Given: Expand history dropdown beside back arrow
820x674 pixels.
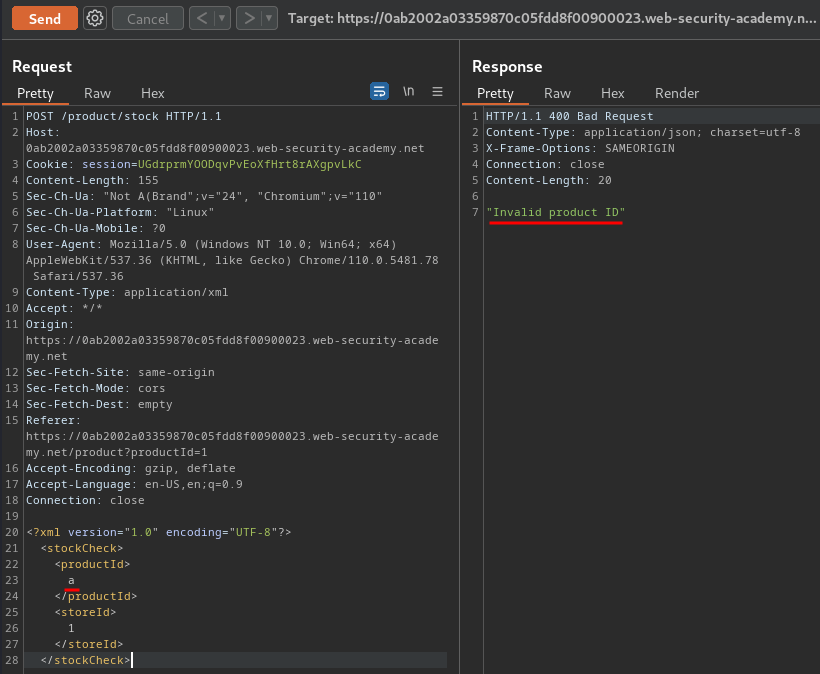Looking at the screenshot, I should tap(222, 18).
